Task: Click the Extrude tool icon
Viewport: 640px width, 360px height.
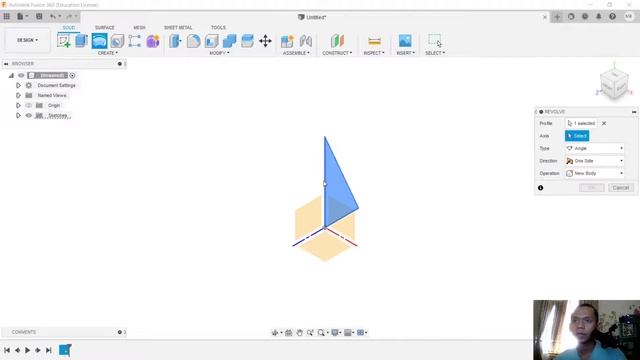Action: [82, 41]
